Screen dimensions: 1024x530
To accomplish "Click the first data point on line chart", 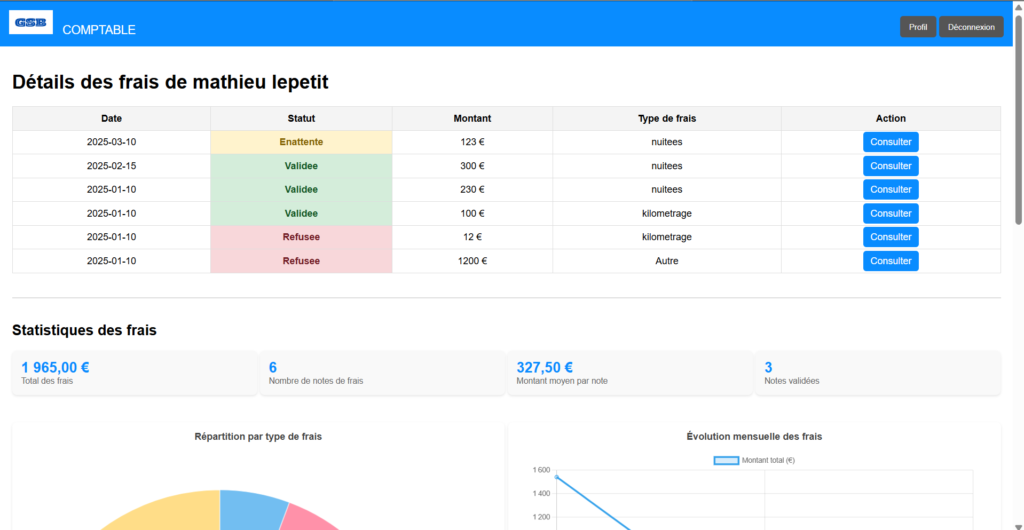I will tap(556, 477).
